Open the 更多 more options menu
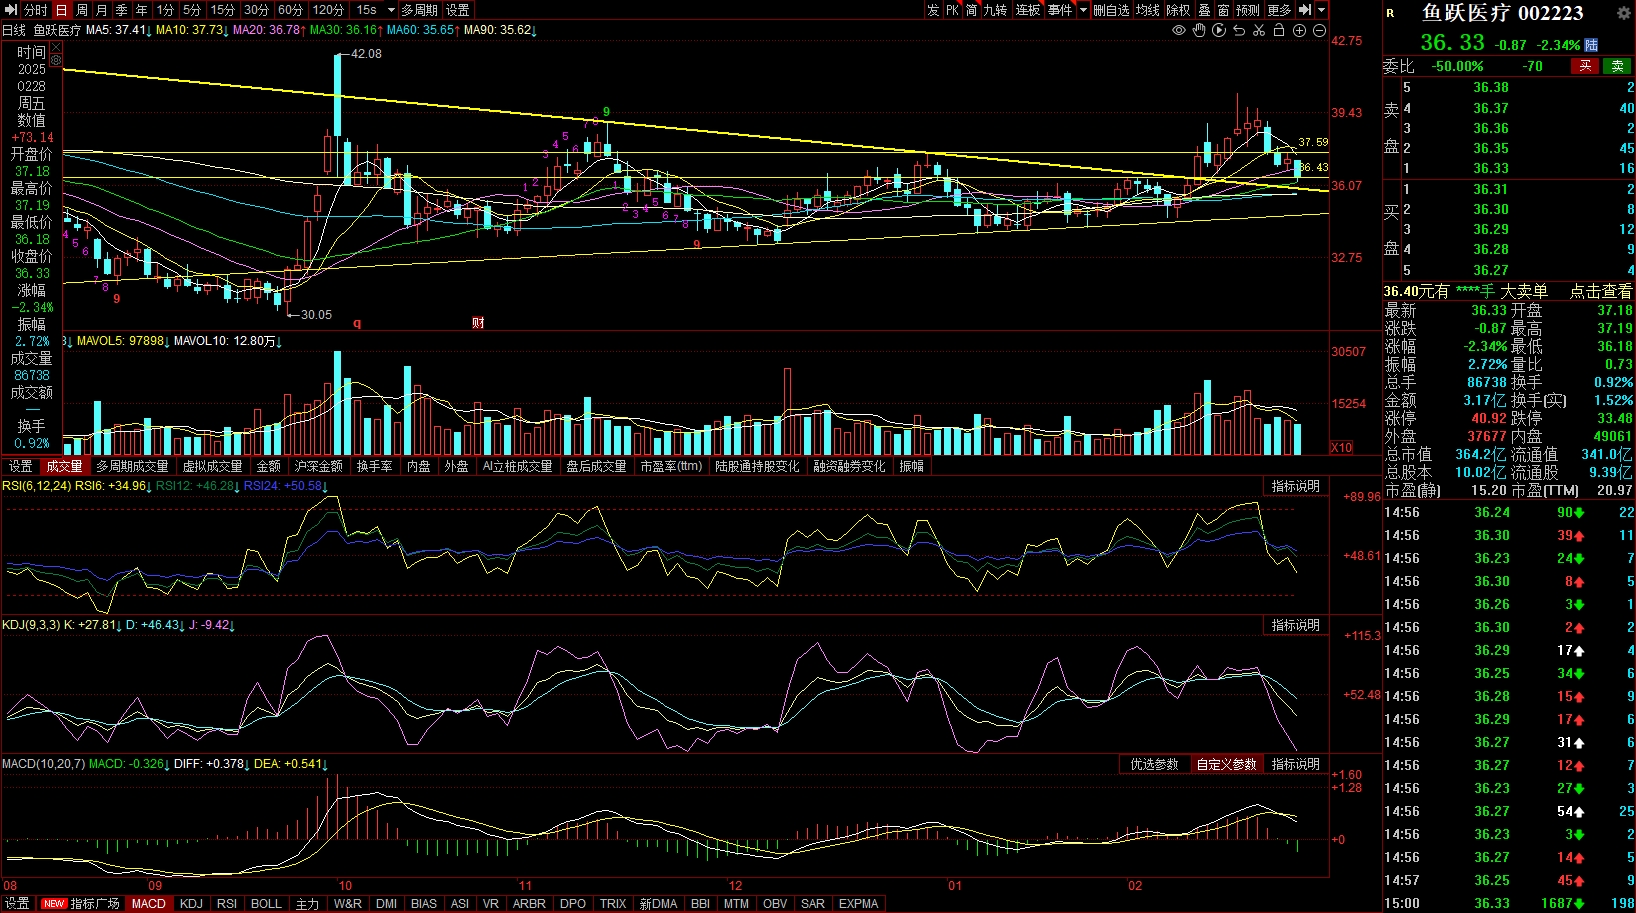This screenshot has width=1636, height=913. tap(1279, 10)
